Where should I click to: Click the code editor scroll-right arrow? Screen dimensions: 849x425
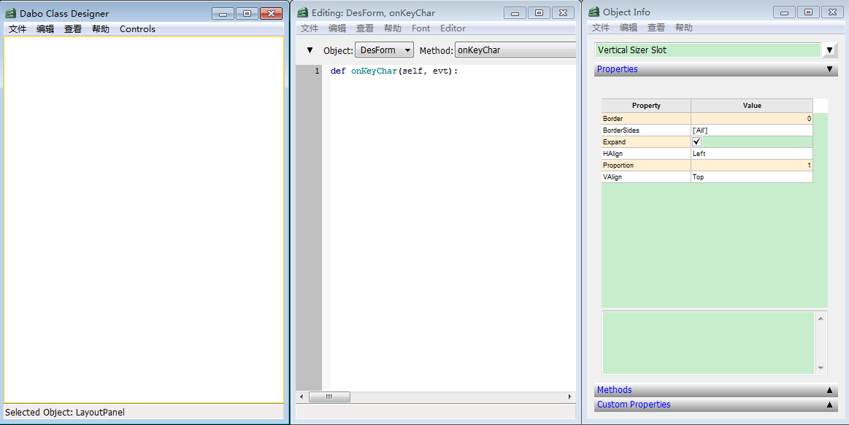570,397
